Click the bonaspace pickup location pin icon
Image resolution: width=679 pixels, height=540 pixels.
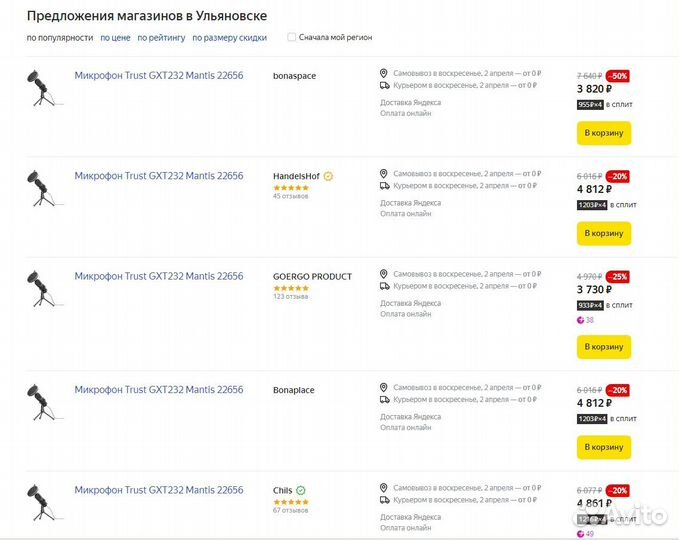tap(384, 73)
